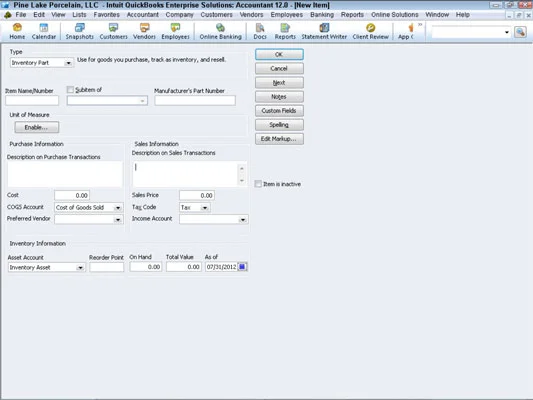Open the Lists menu
The width and height of the screenshot is (533, 400).
[x=79, y=15]
